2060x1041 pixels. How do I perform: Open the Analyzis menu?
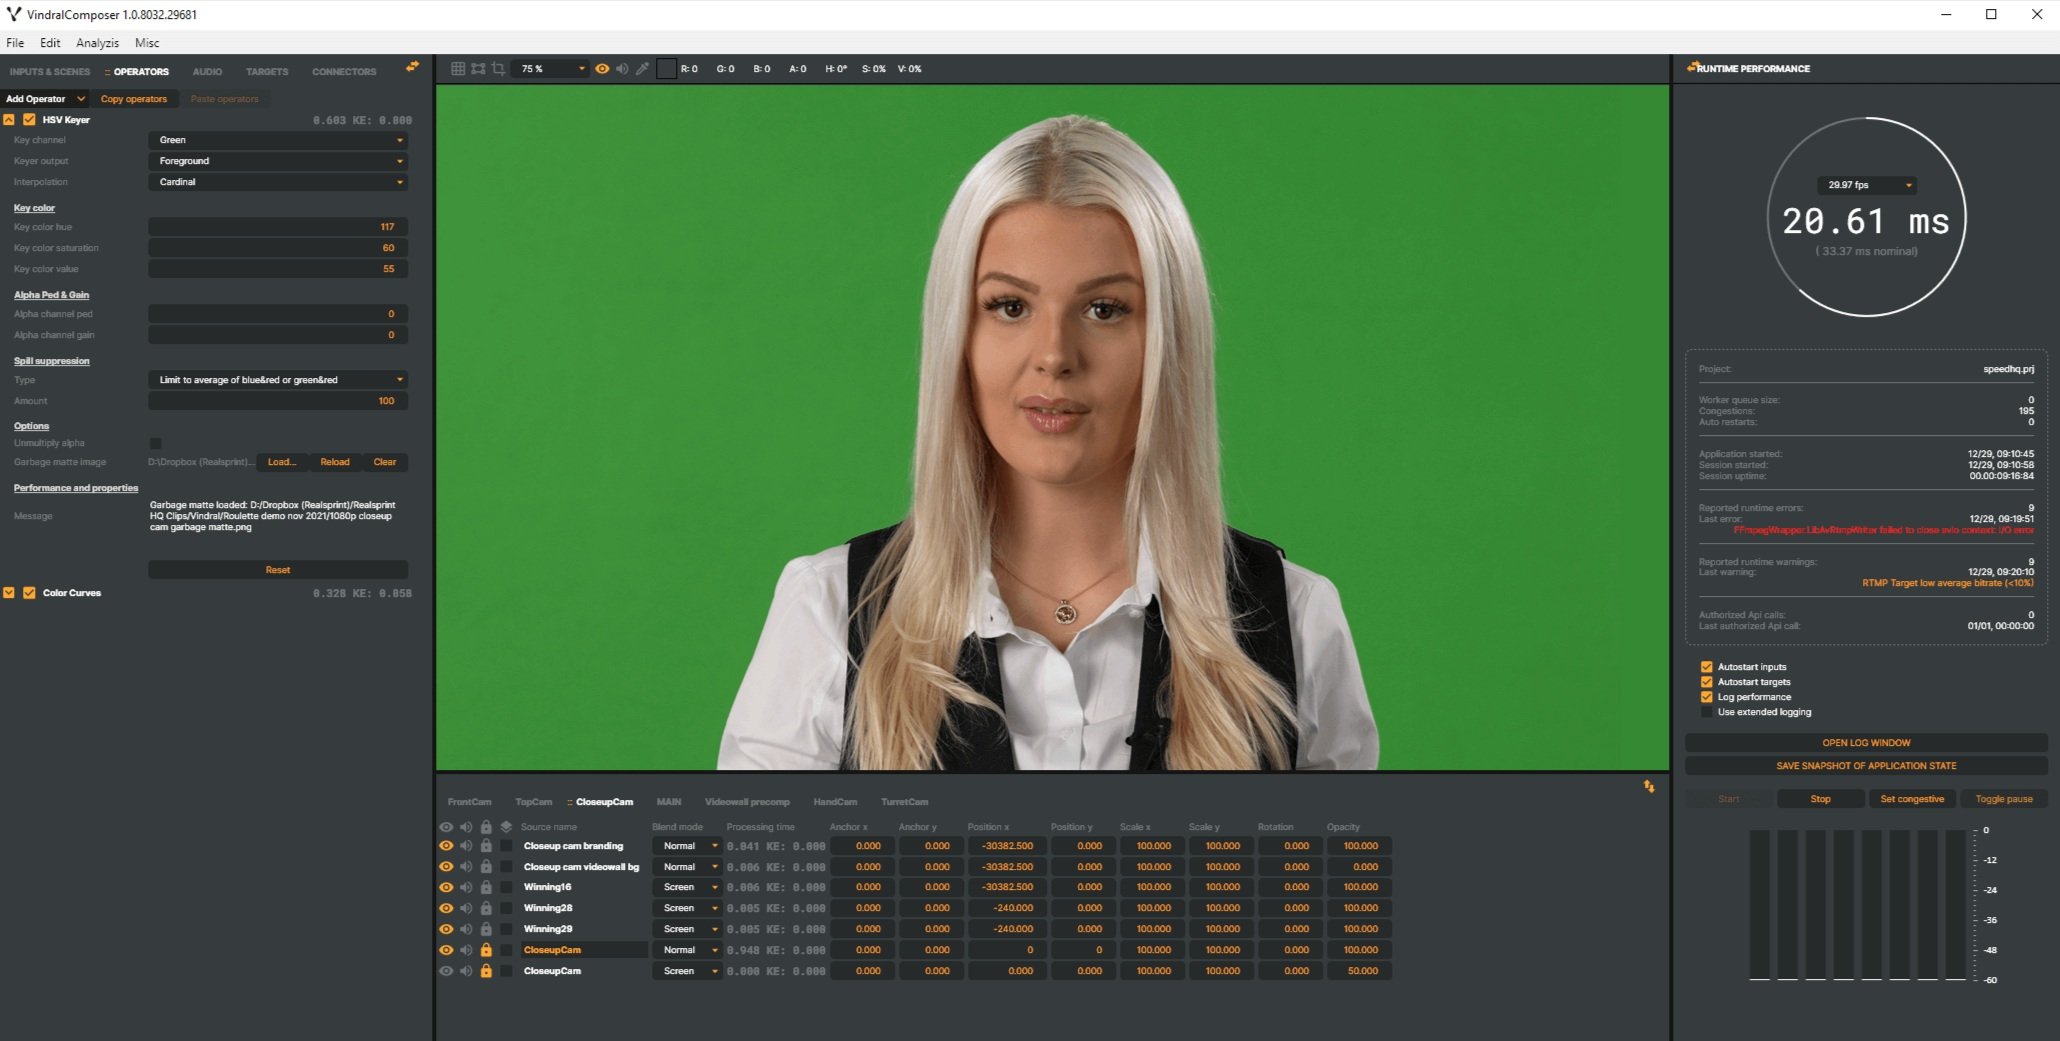pos(96,42)
